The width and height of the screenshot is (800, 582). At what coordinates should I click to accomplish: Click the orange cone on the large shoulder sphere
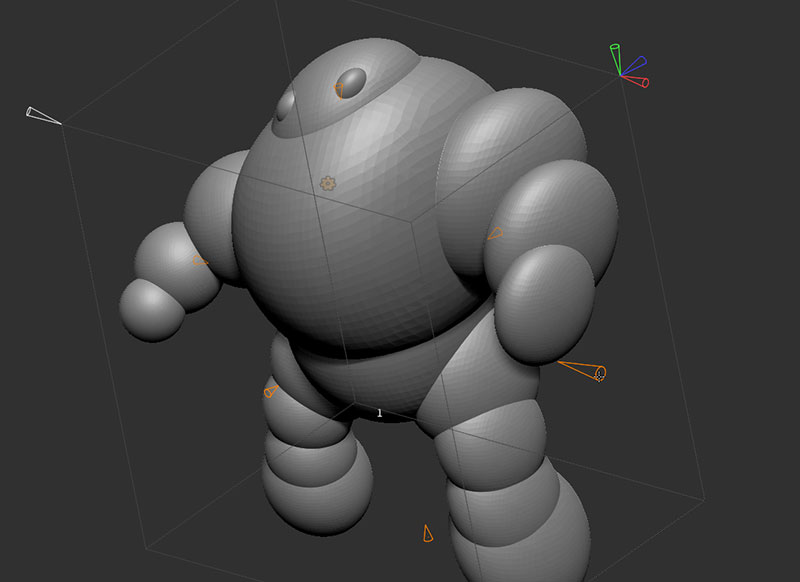(495, 234)
